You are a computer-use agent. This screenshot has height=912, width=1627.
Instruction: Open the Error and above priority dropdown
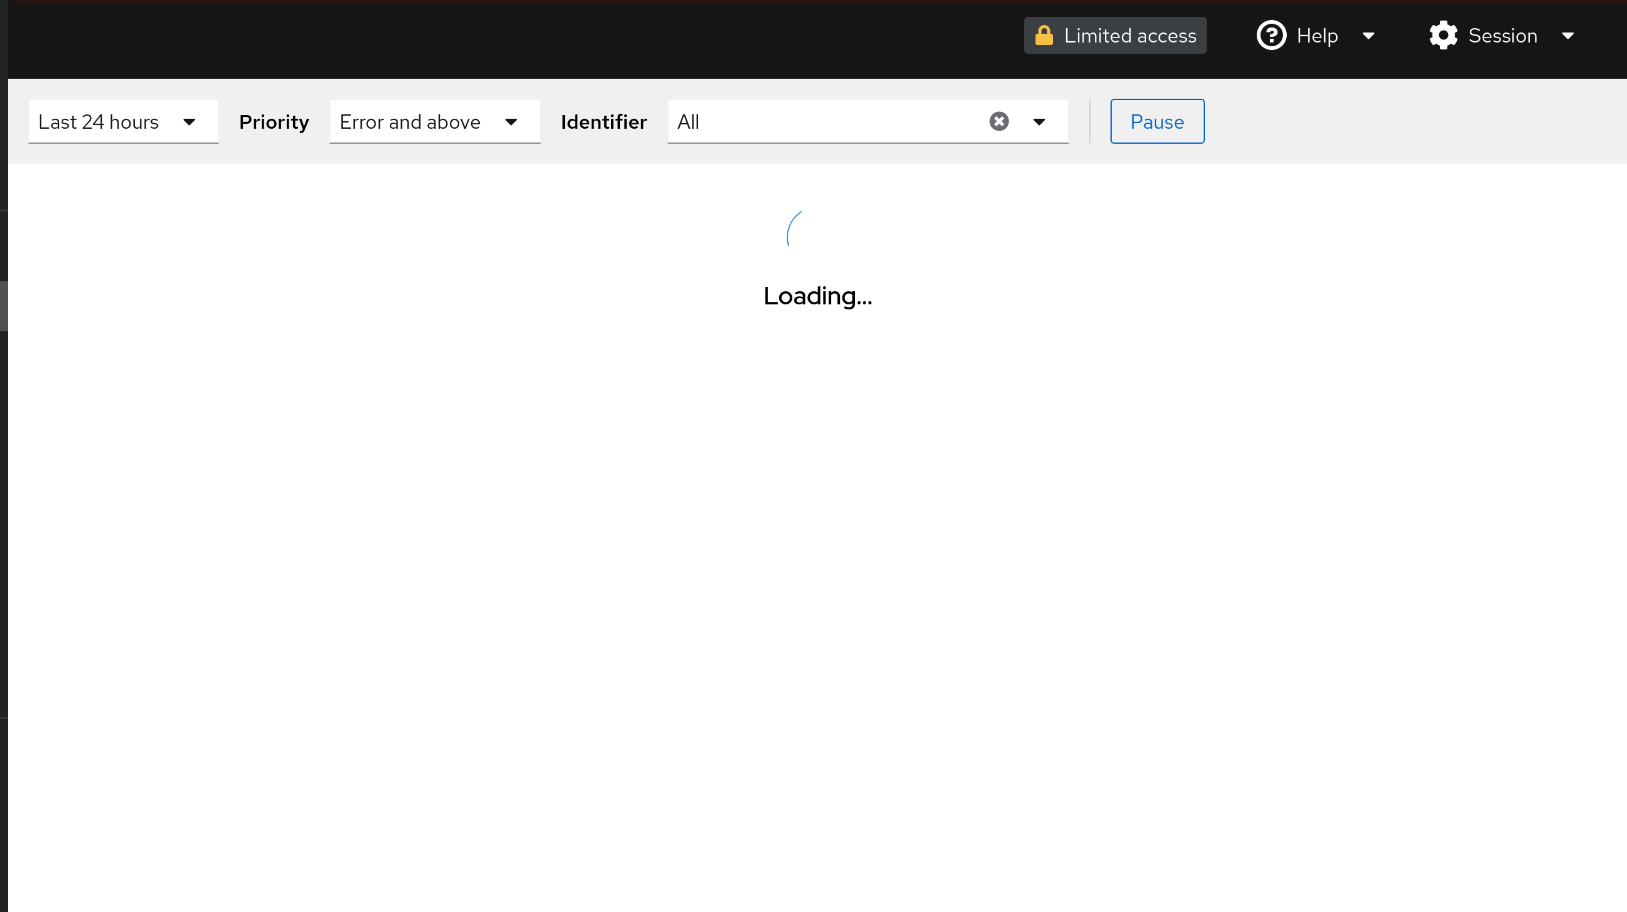435,122
